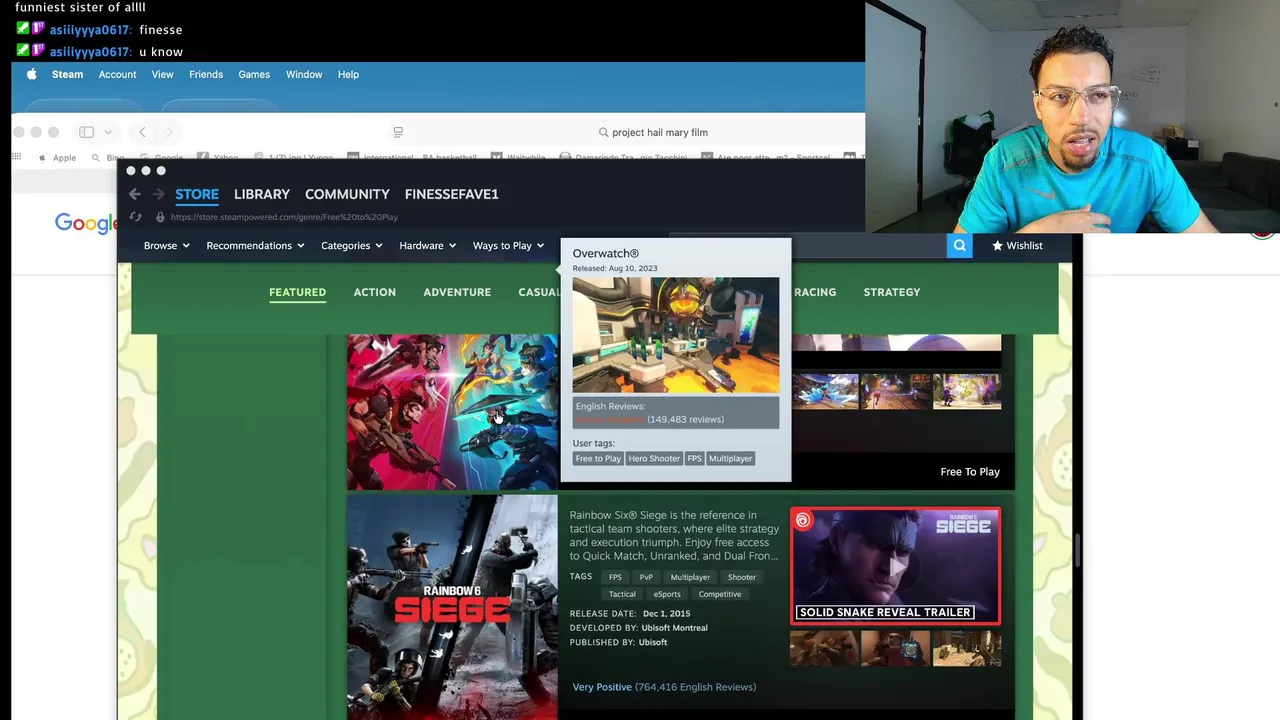Switch to the LIBRARY tab

[262, 194]
